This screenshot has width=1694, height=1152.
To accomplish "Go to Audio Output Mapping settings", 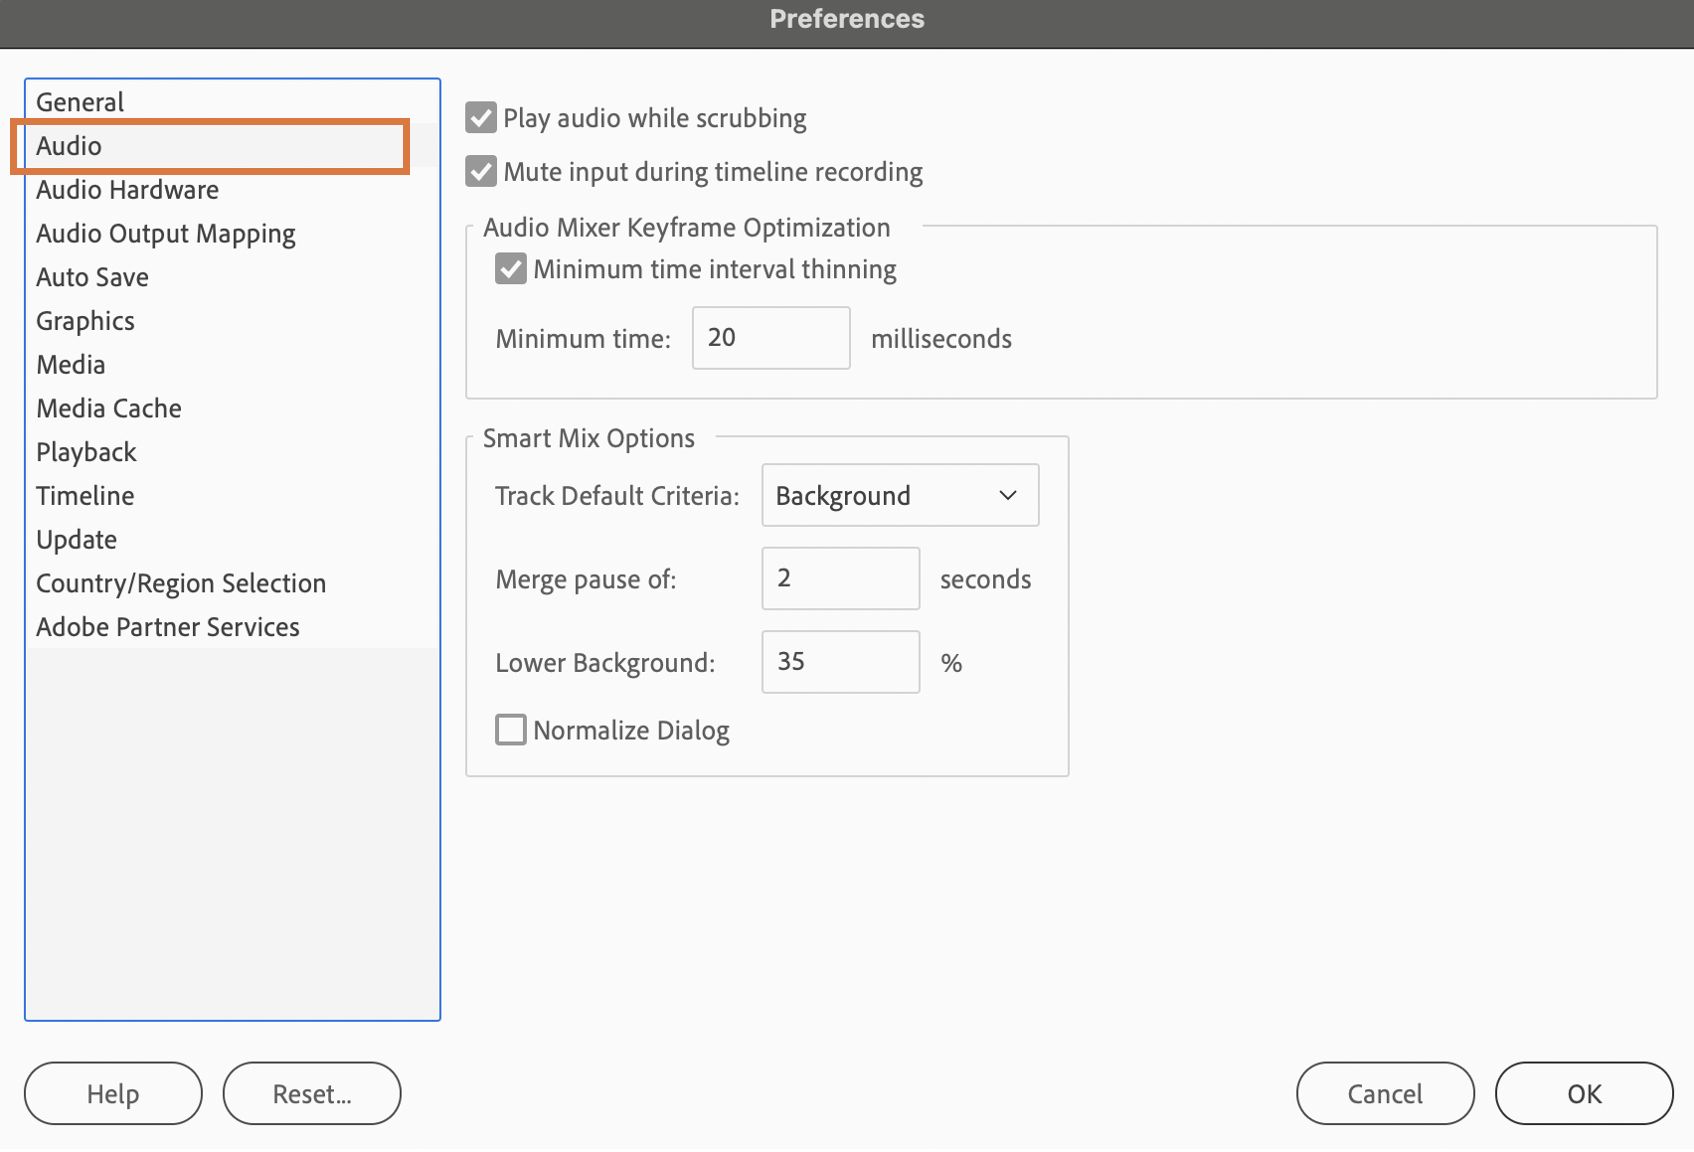I will [x=166, y=234].
